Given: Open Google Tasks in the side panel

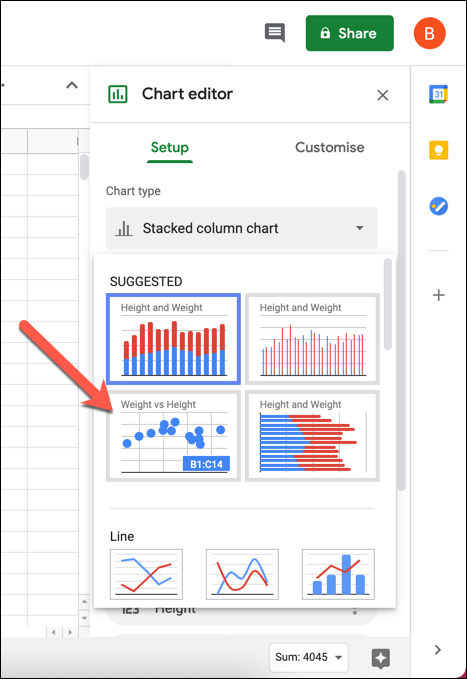Looking at the screenshot, I should click(438, 206).
